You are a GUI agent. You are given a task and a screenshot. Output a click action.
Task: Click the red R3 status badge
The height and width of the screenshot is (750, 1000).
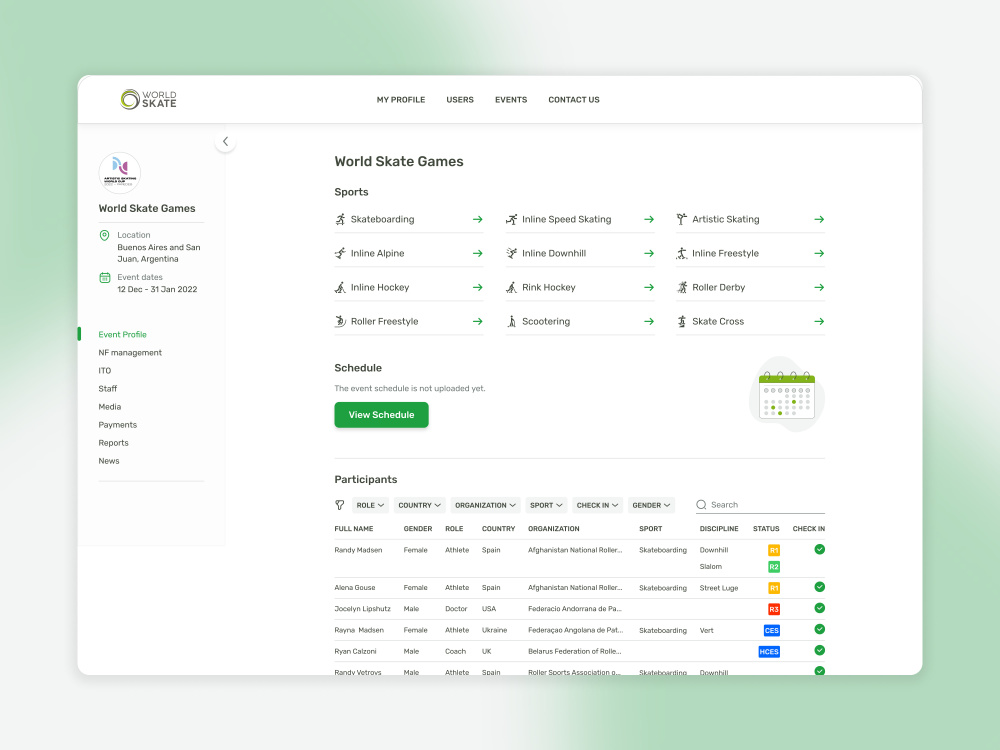click(x=774, y=609)
